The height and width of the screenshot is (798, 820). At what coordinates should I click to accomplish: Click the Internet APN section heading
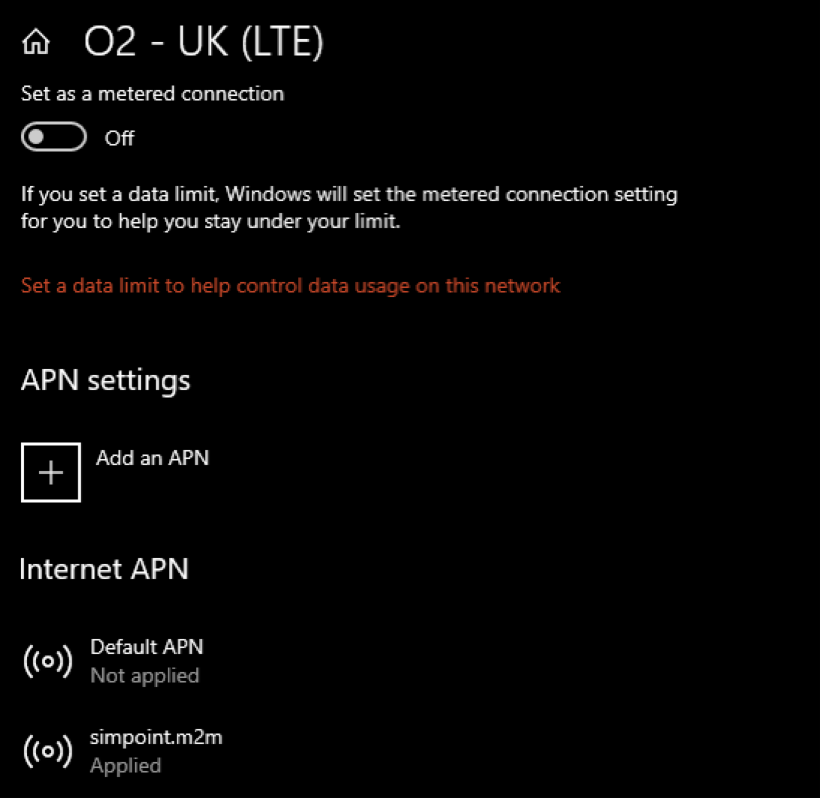pos(104,569)
